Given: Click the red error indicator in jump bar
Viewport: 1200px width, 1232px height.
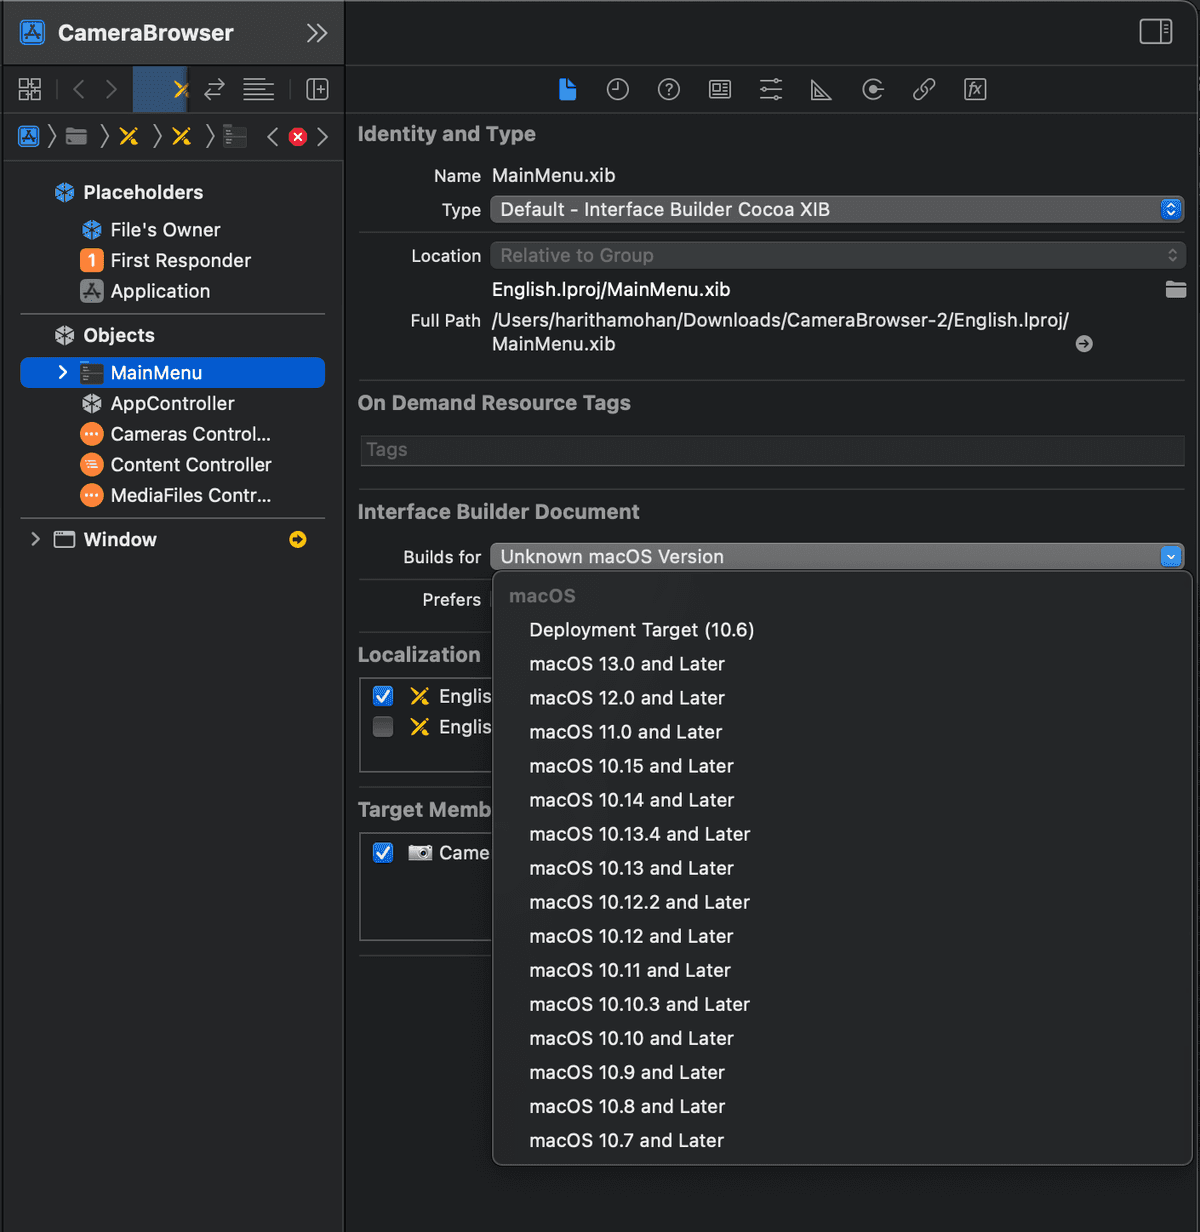Looking at the screenshot, I should (298, 137).
